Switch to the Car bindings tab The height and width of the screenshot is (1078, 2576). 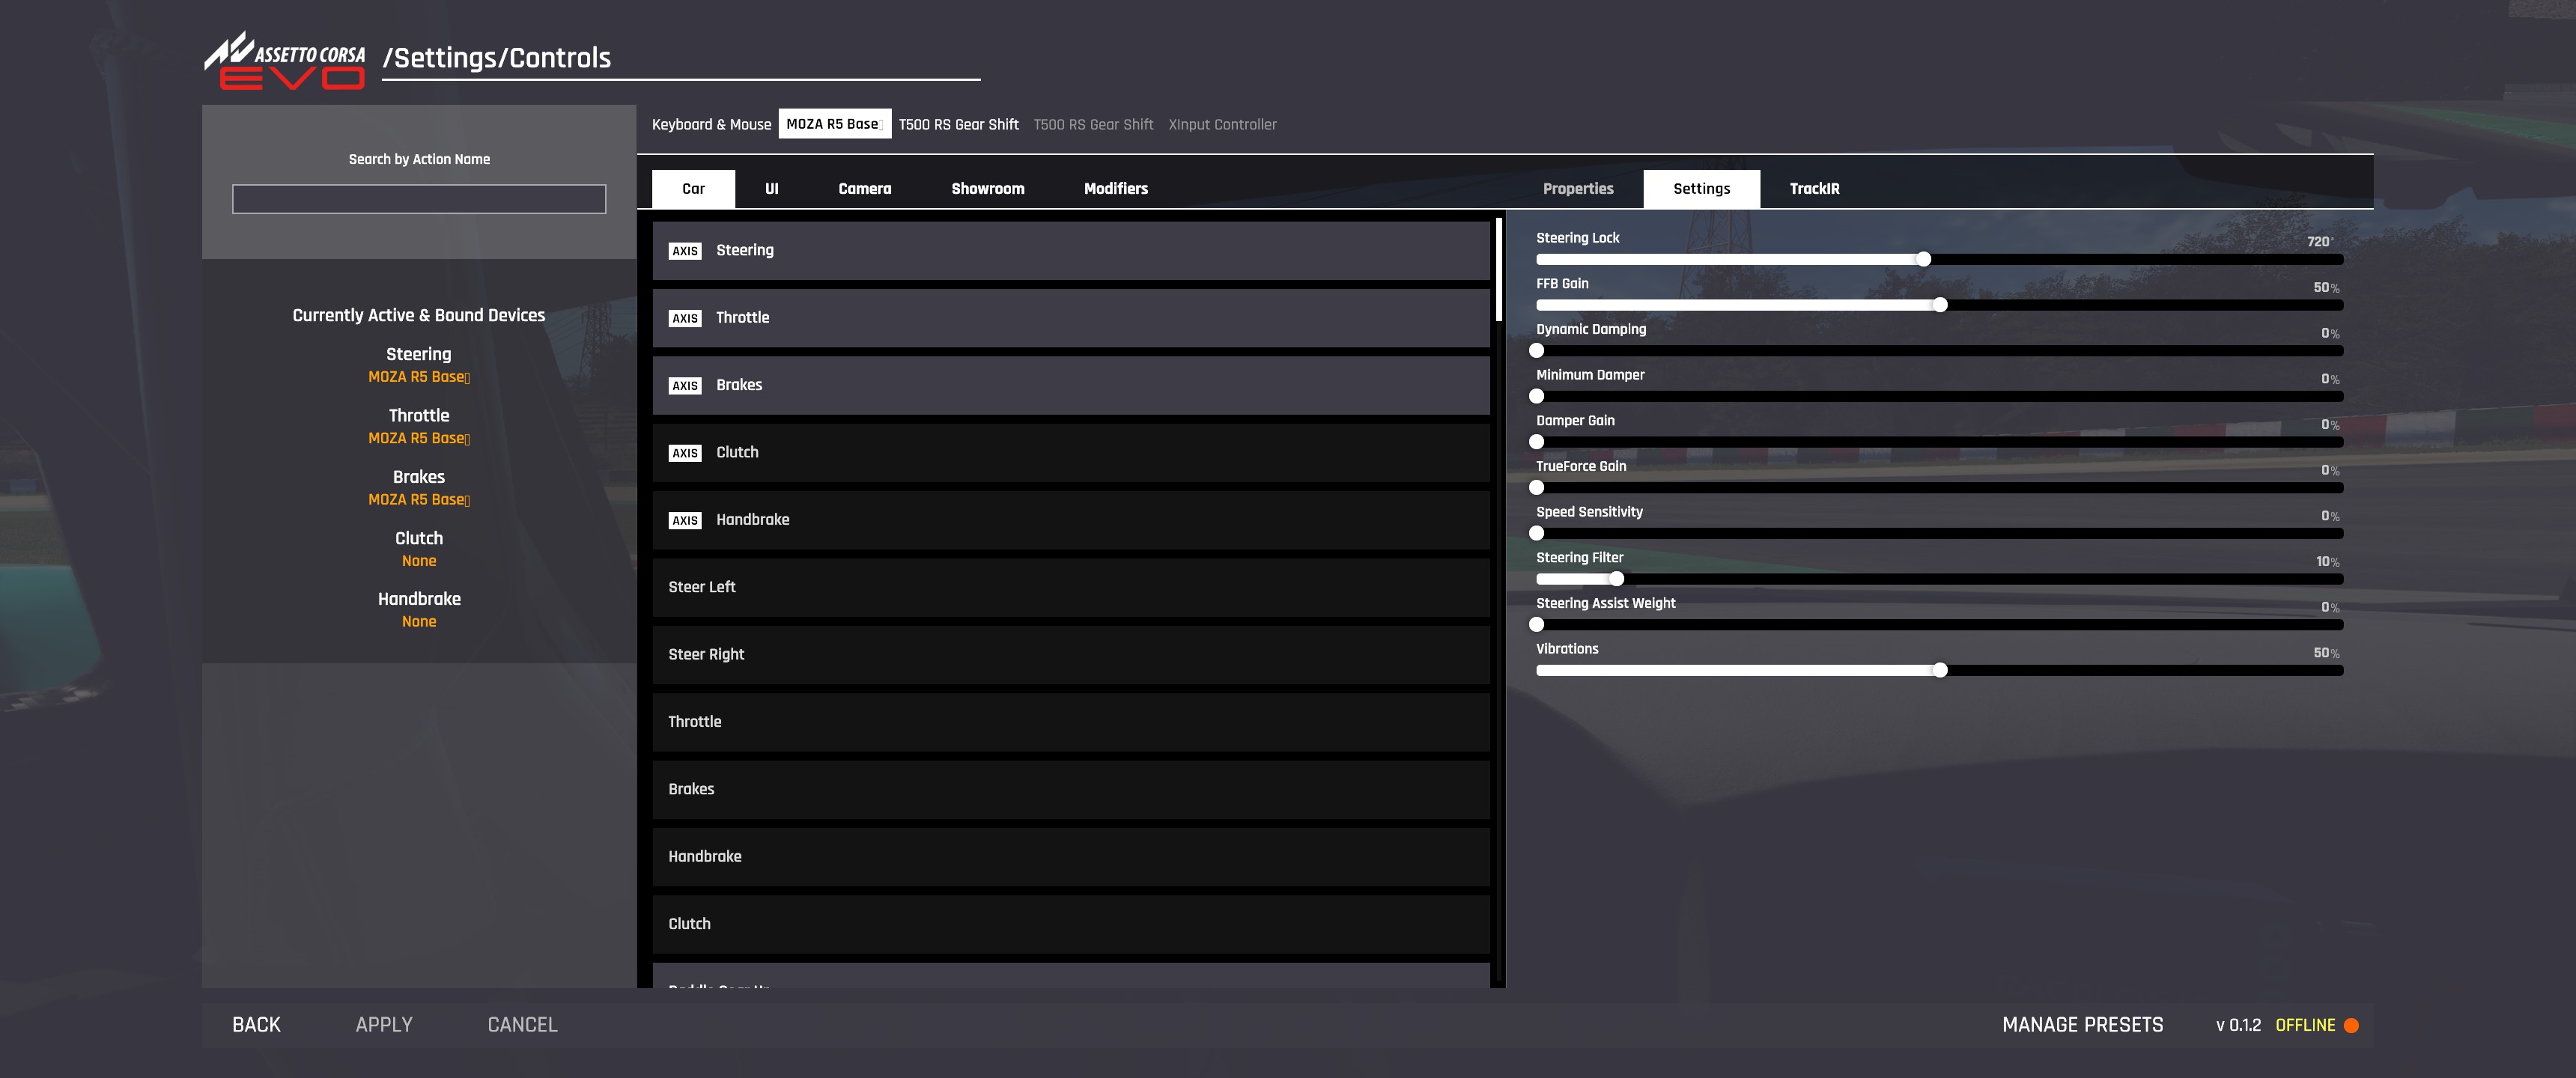coord(693,189)
